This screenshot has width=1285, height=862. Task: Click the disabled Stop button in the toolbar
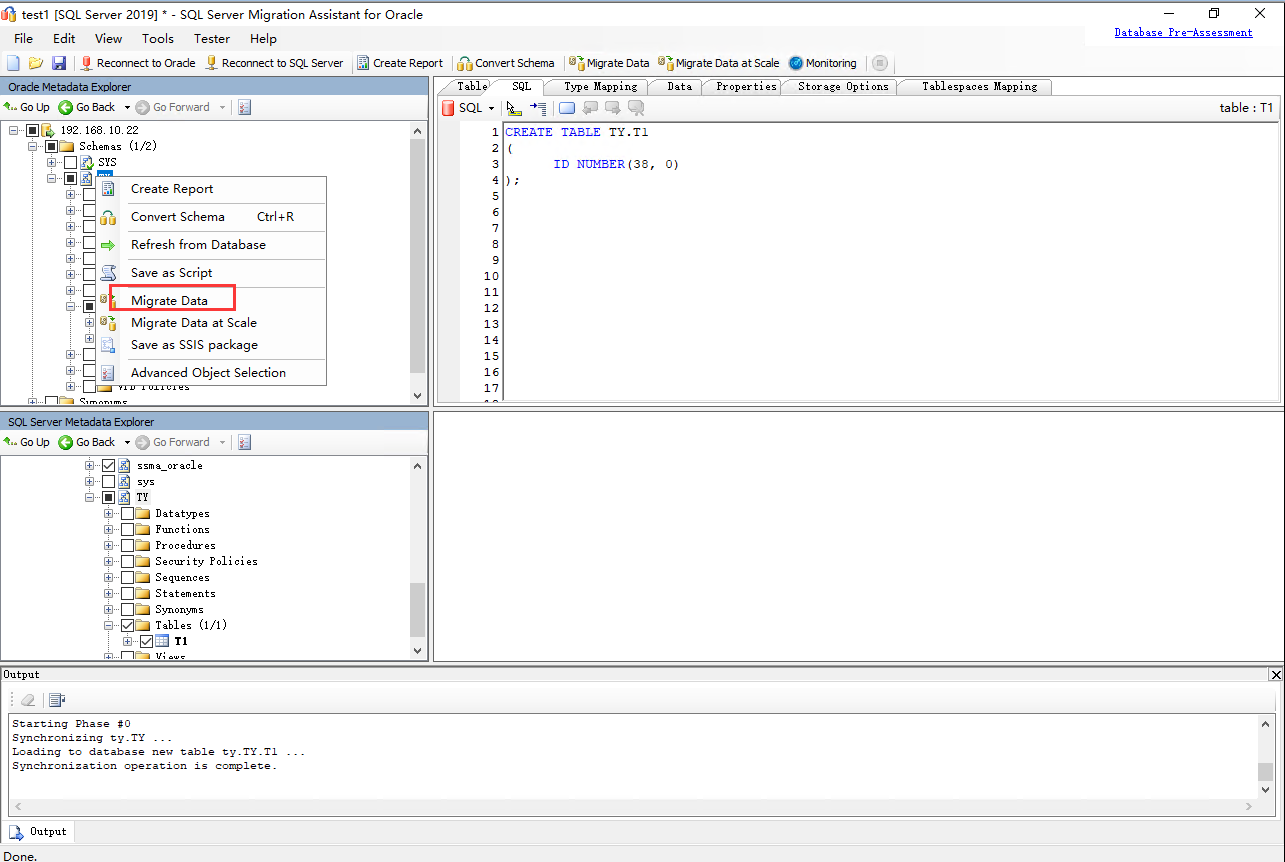coord(880,63)
